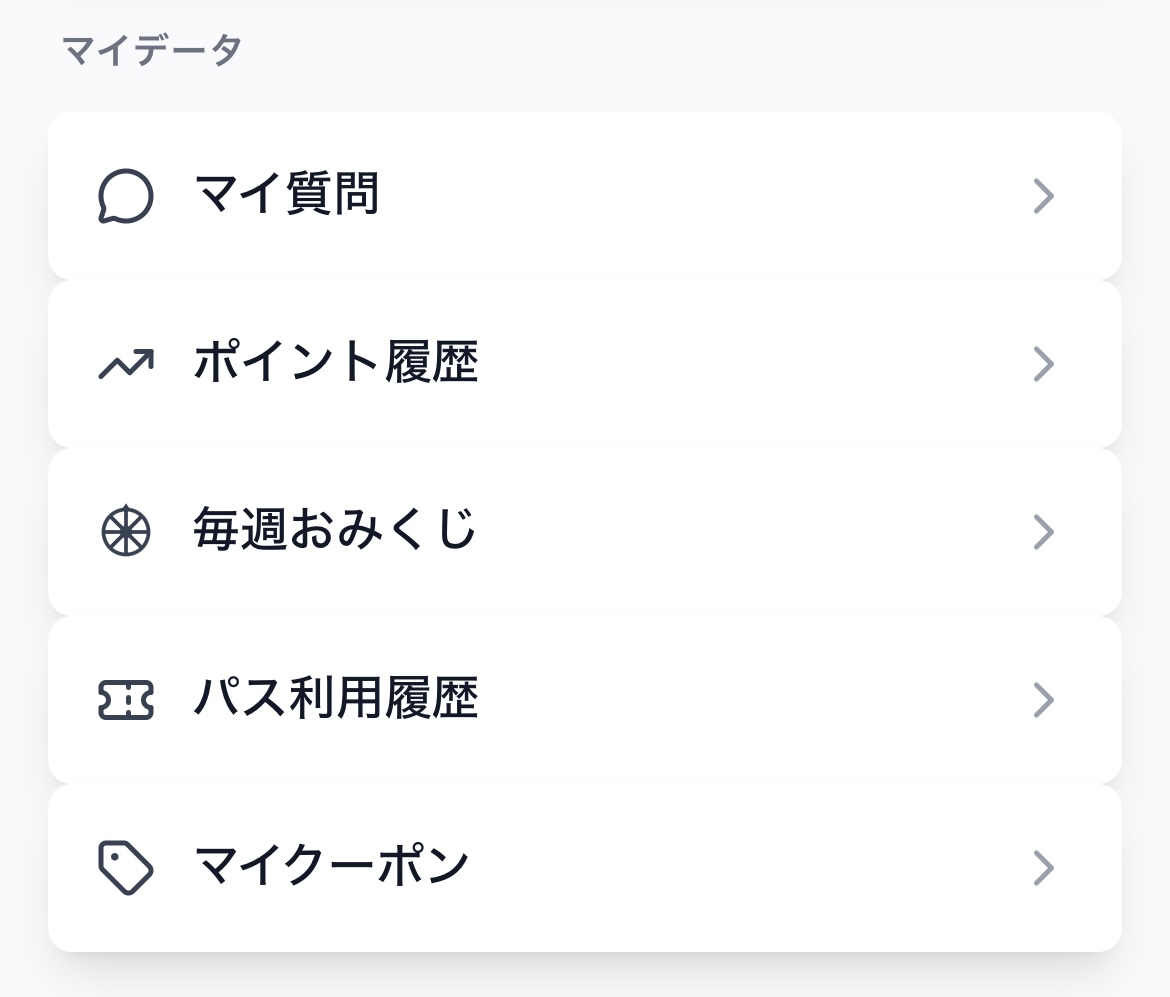
Task: Select the ポイント履歴 text label
Action: click(335, 362)
